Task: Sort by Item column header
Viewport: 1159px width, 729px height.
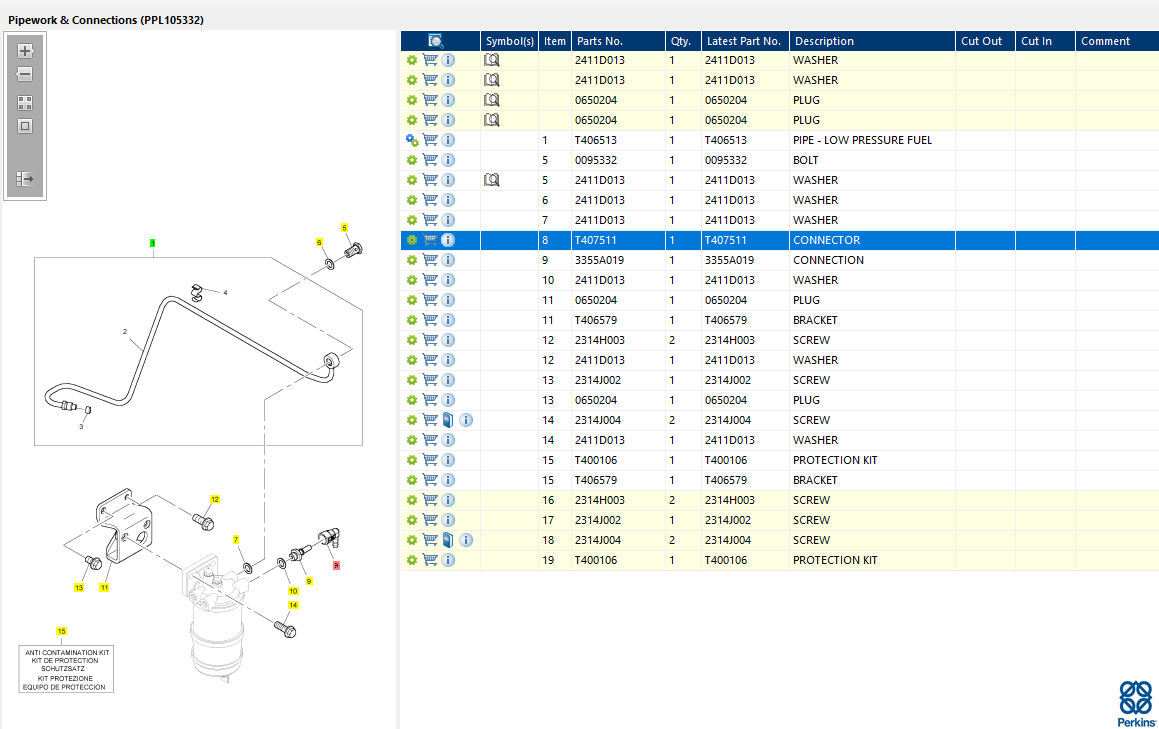Action: [554, 41]
